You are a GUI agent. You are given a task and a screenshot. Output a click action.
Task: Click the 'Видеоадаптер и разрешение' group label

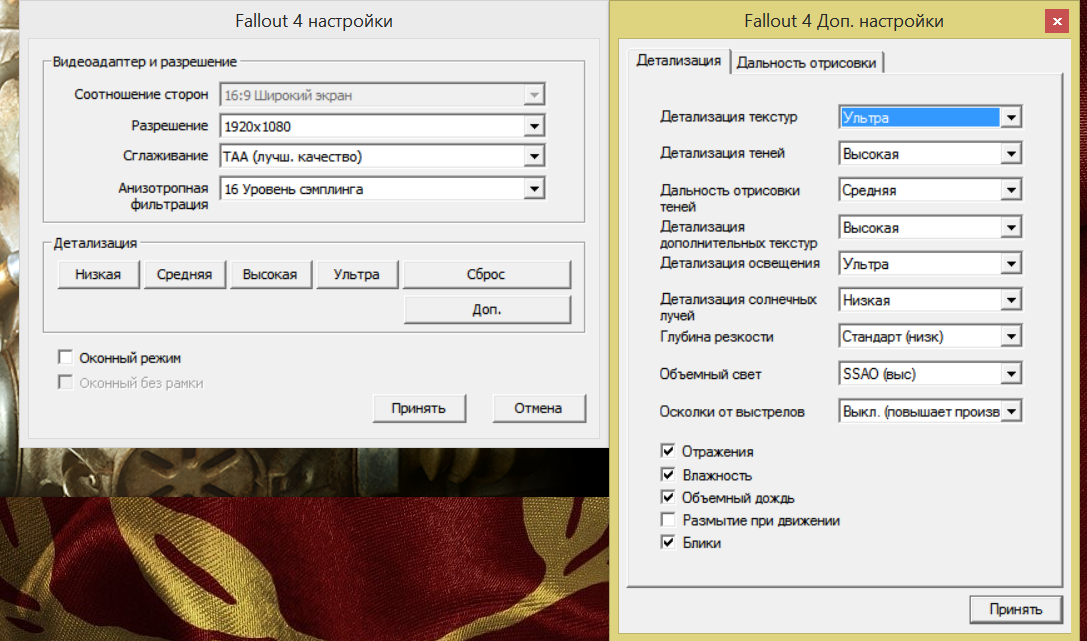pos(145,62)
